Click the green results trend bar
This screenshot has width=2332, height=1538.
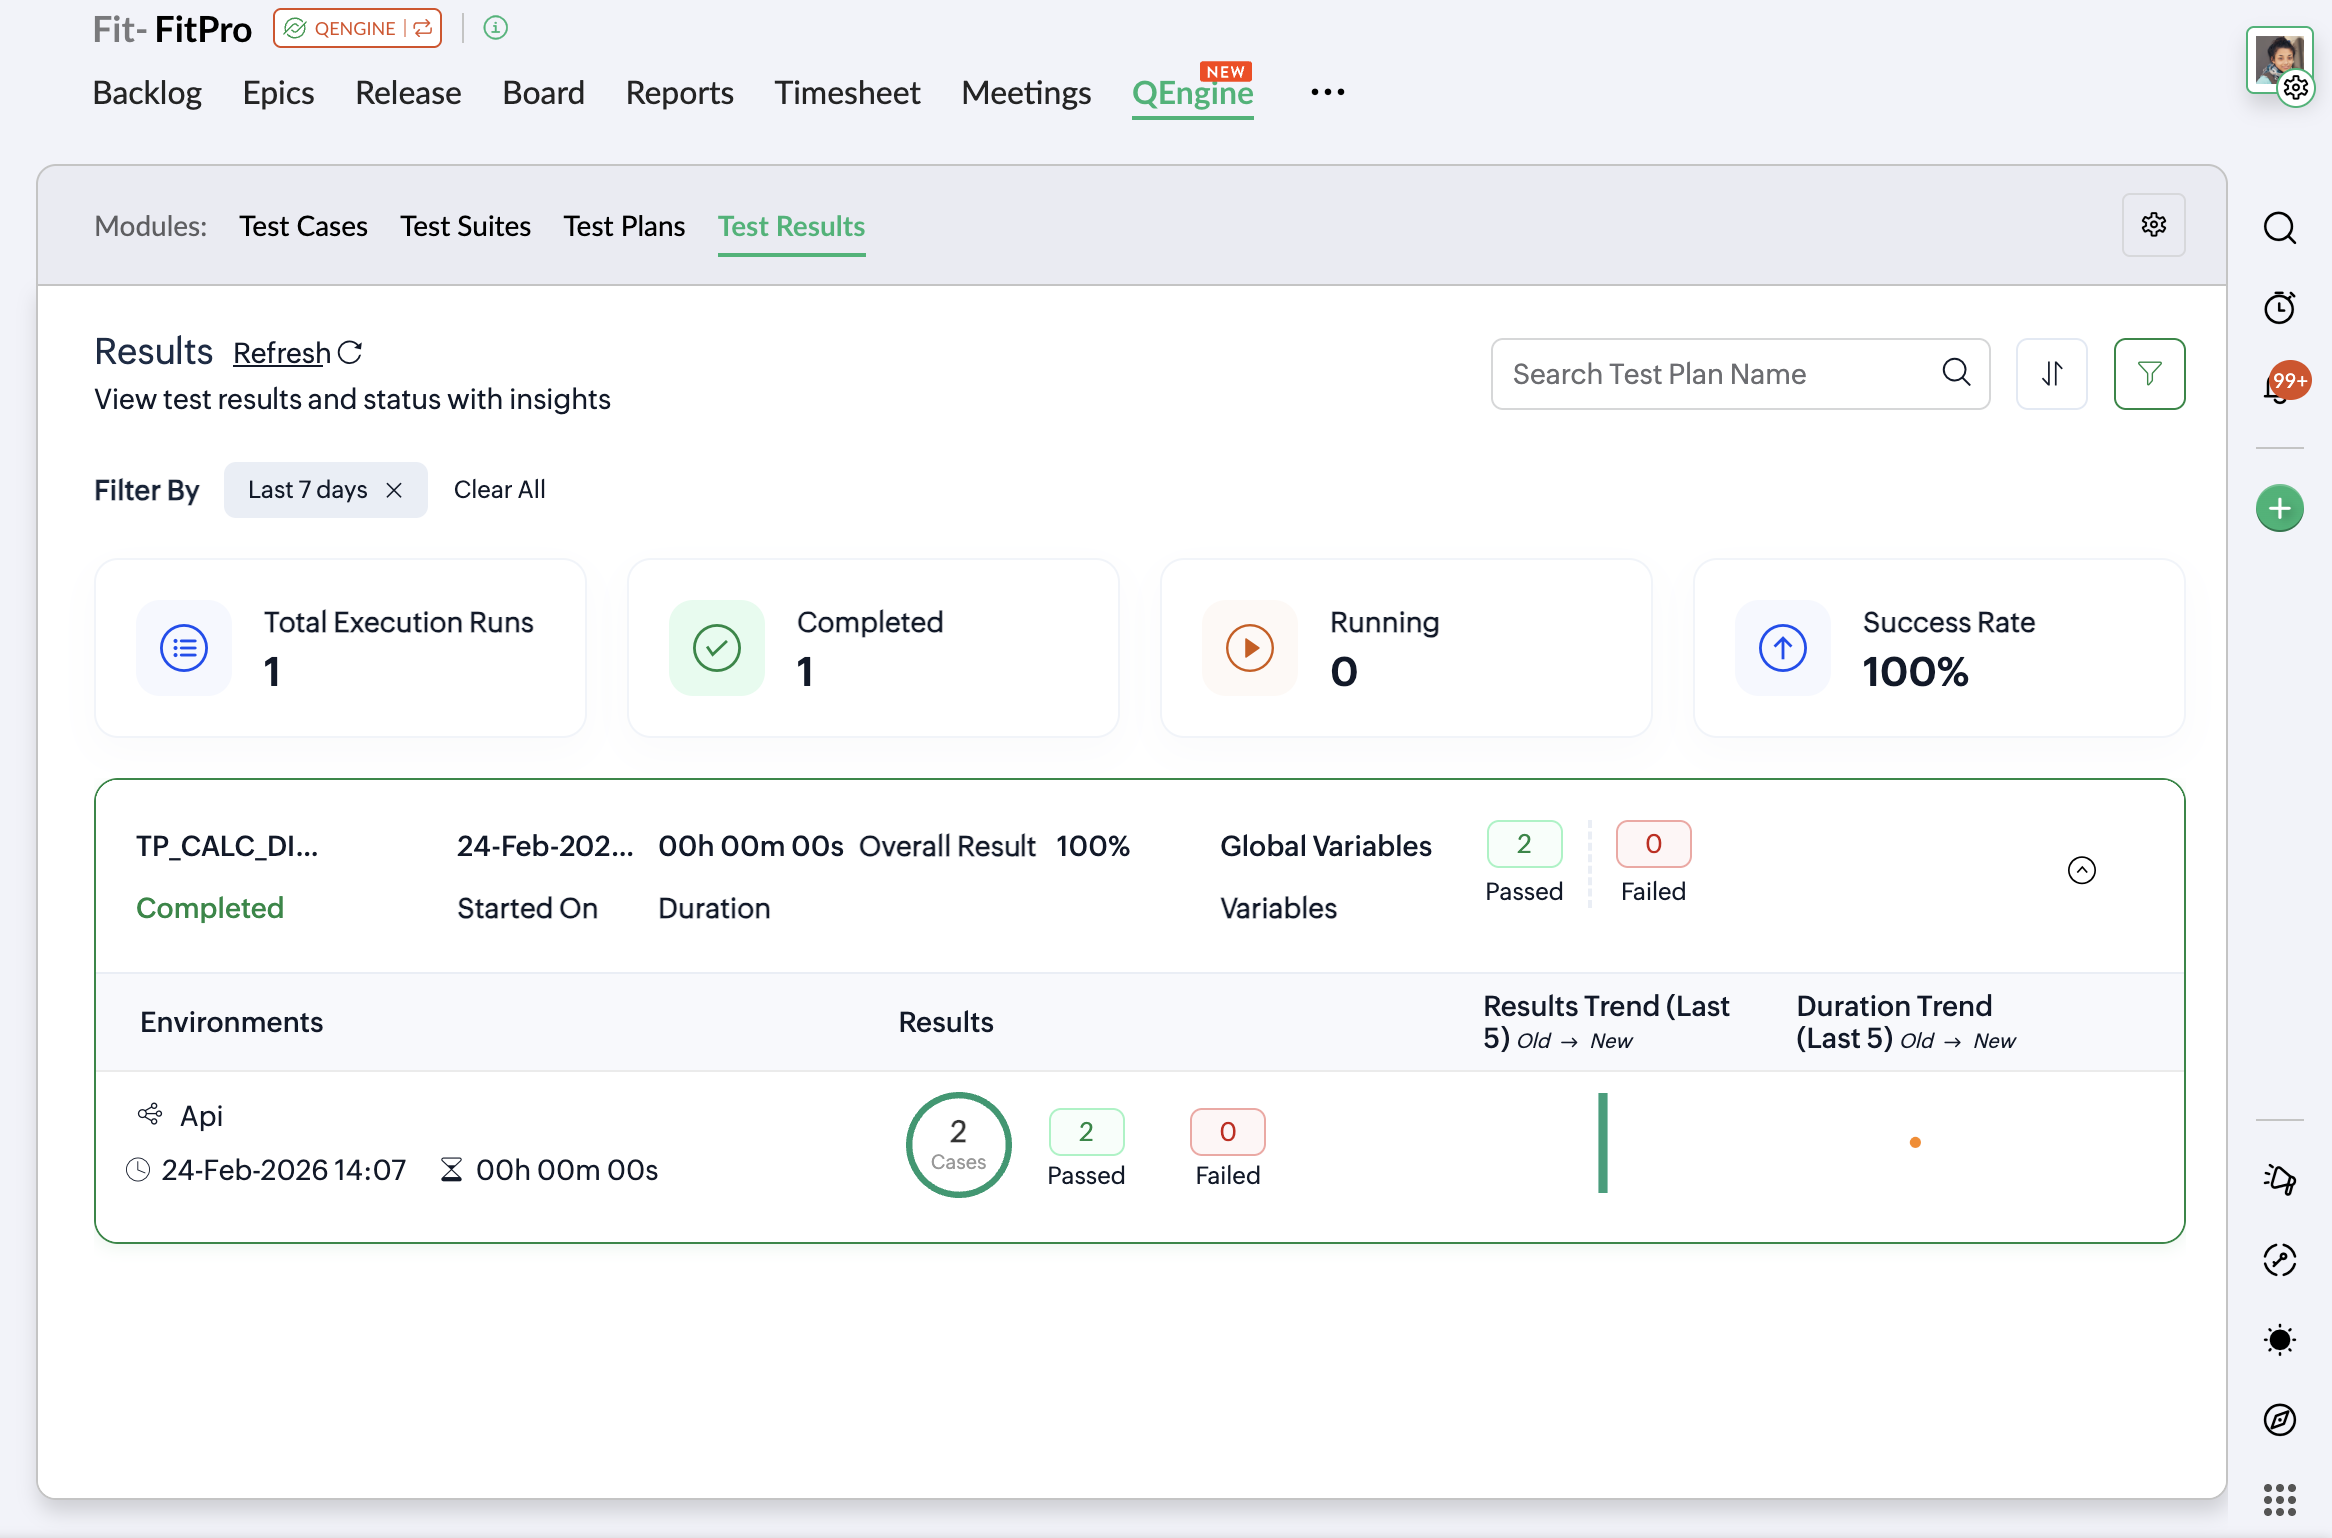[1602, 1142]
